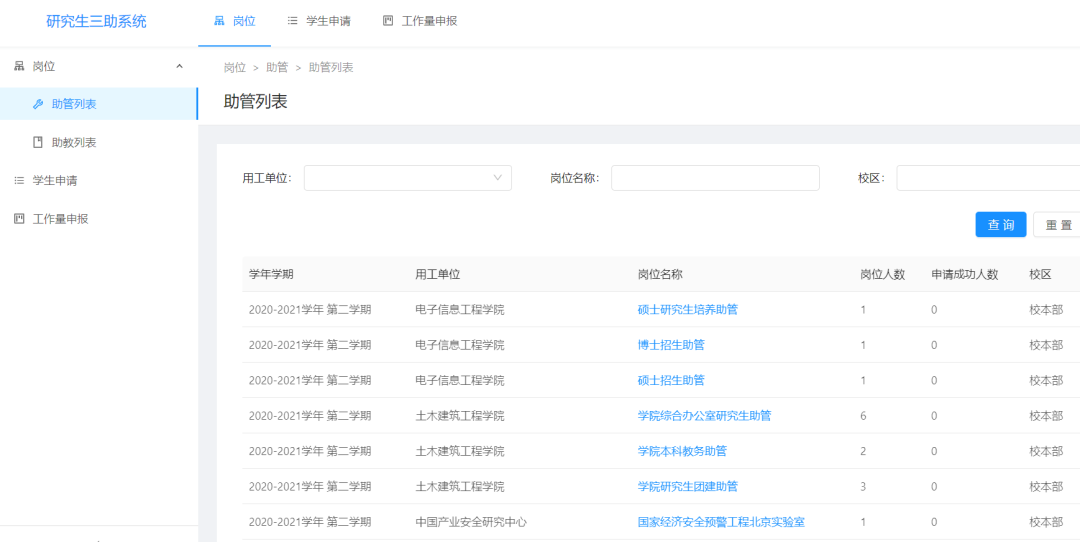Click the 用工单位 column header
1080x542 pixels.
(x=437, y=274)
